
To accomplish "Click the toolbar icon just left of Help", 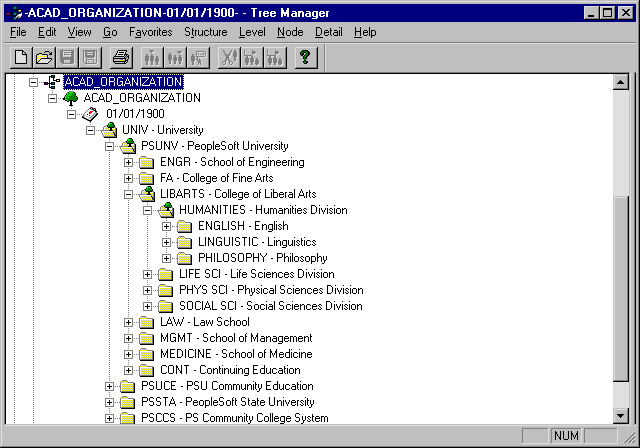I will 275,57.
